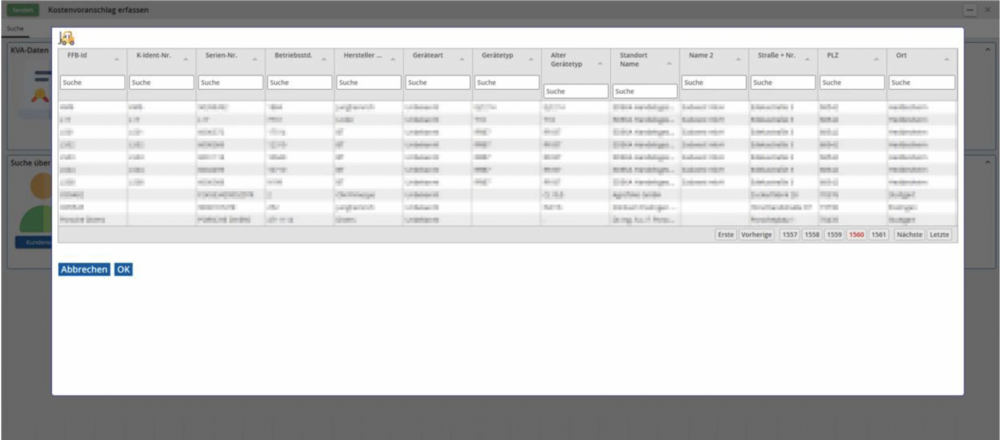Focus the Geräteart search field
Image resolution: width=1000 pixels, height=440 pixels.
tap(438, 82)
